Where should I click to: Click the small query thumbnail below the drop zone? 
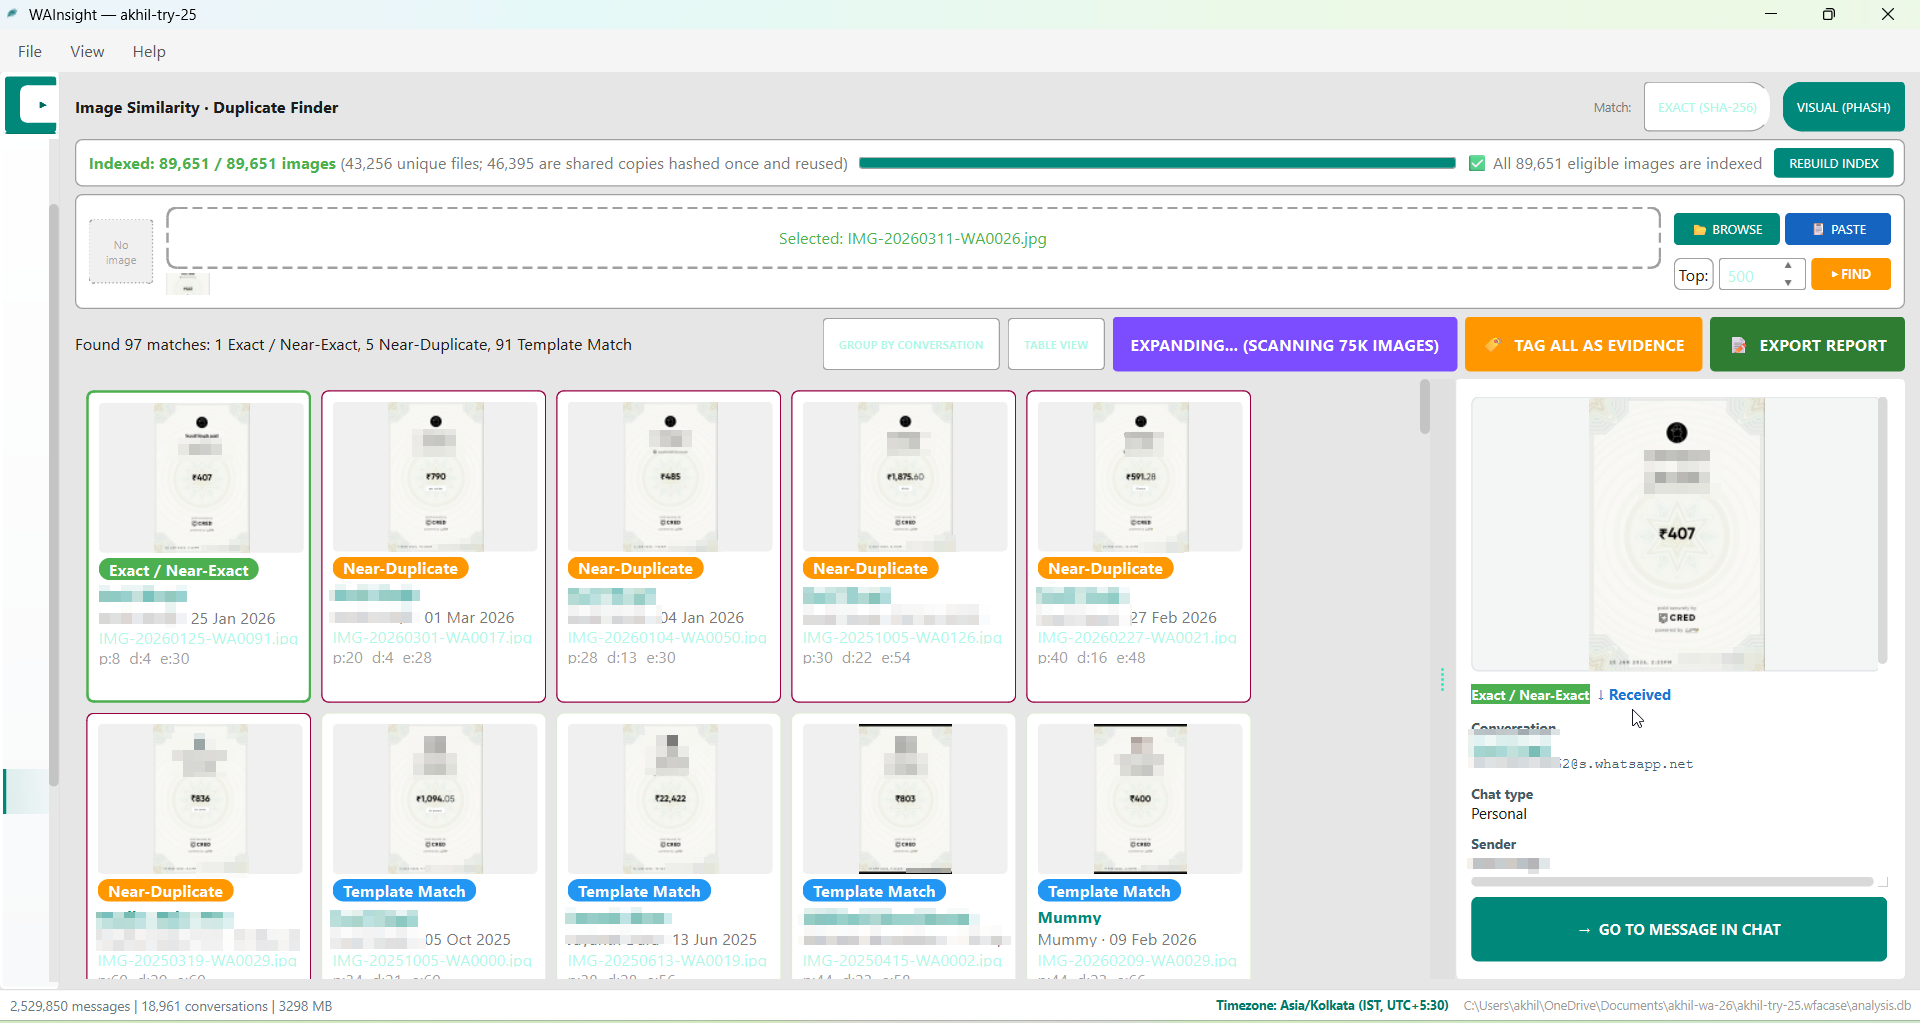(188, 284)
